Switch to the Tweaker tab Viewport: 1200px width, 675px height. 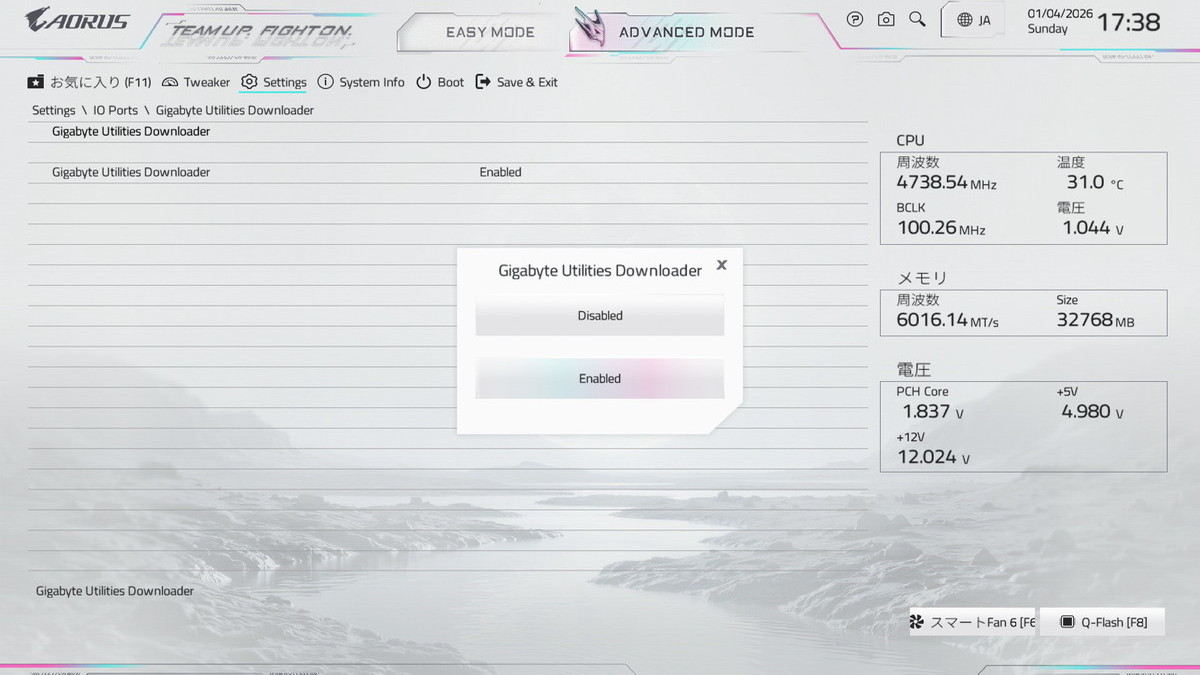point(196,82)
